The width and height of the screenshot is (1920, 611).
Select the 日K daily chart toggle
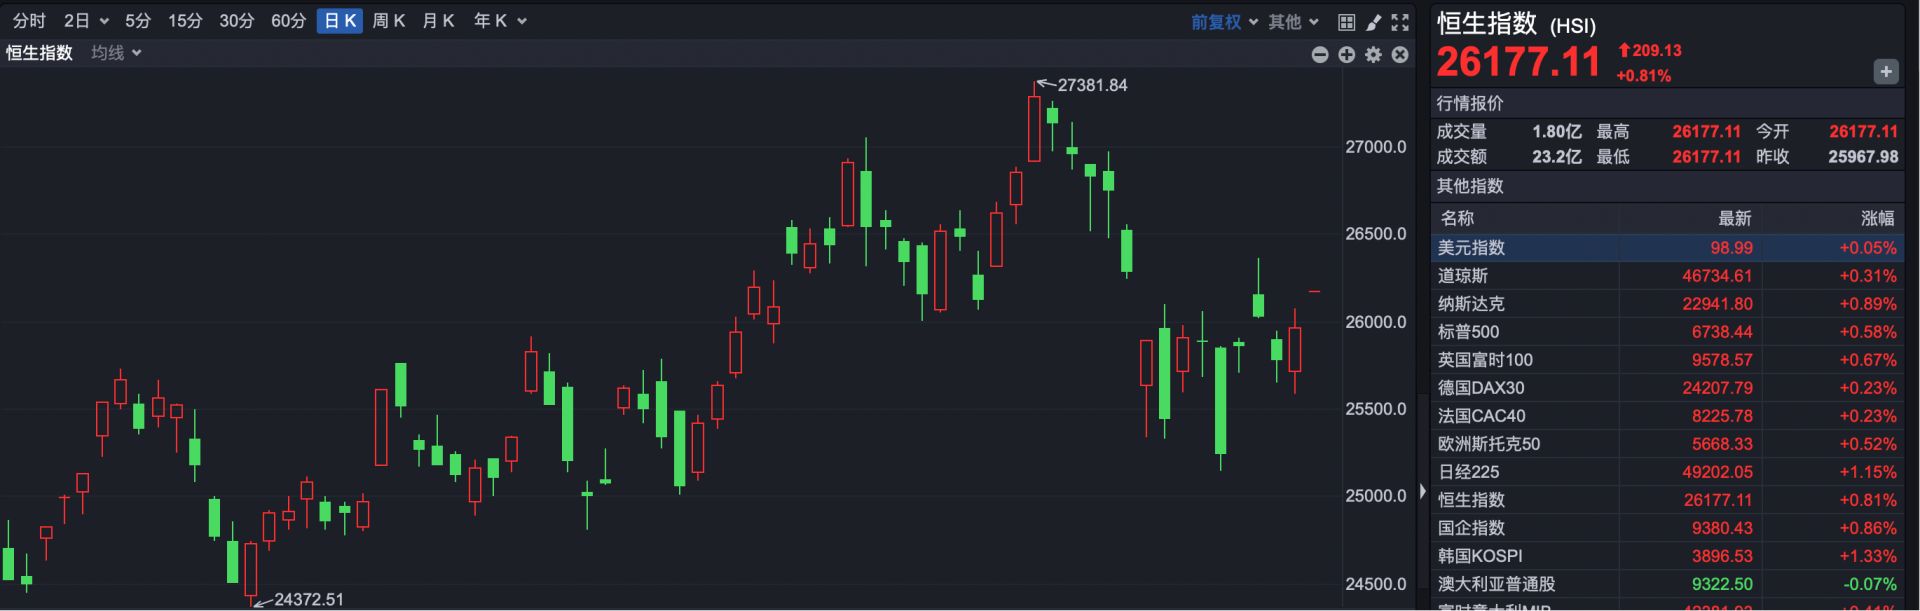[x=340, y=21]
